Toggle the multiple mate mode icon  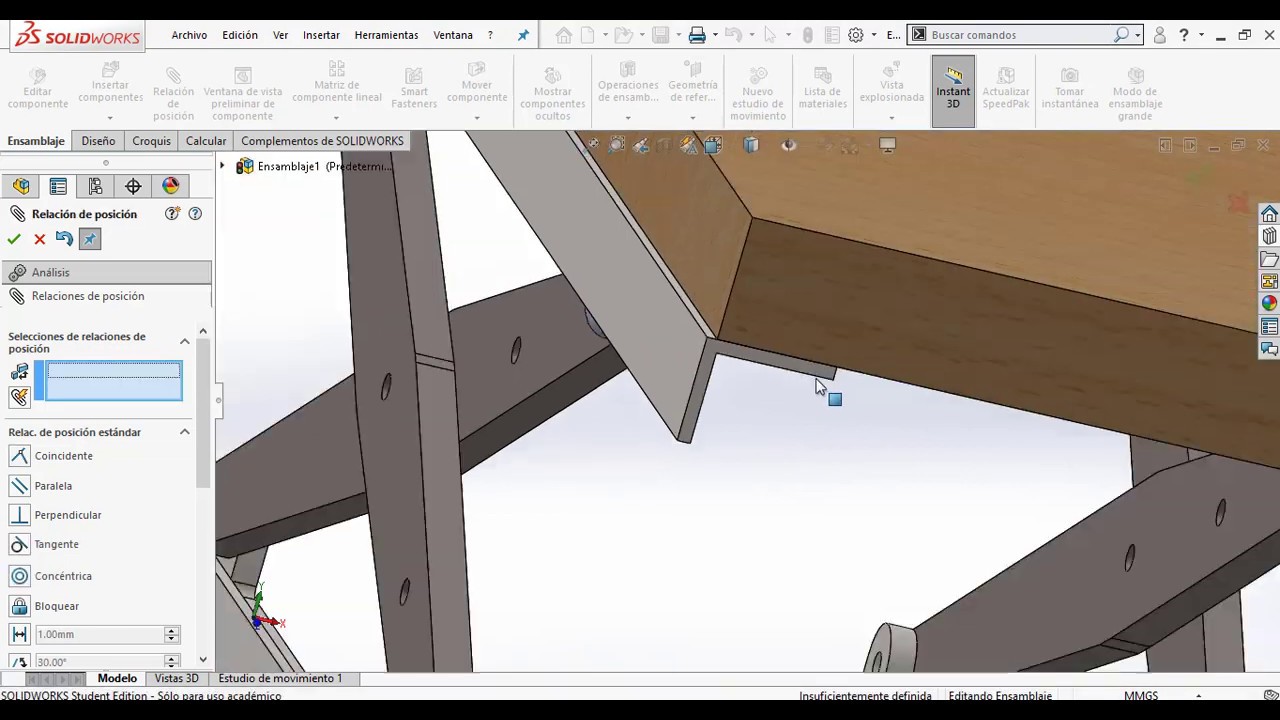[19, 397]
